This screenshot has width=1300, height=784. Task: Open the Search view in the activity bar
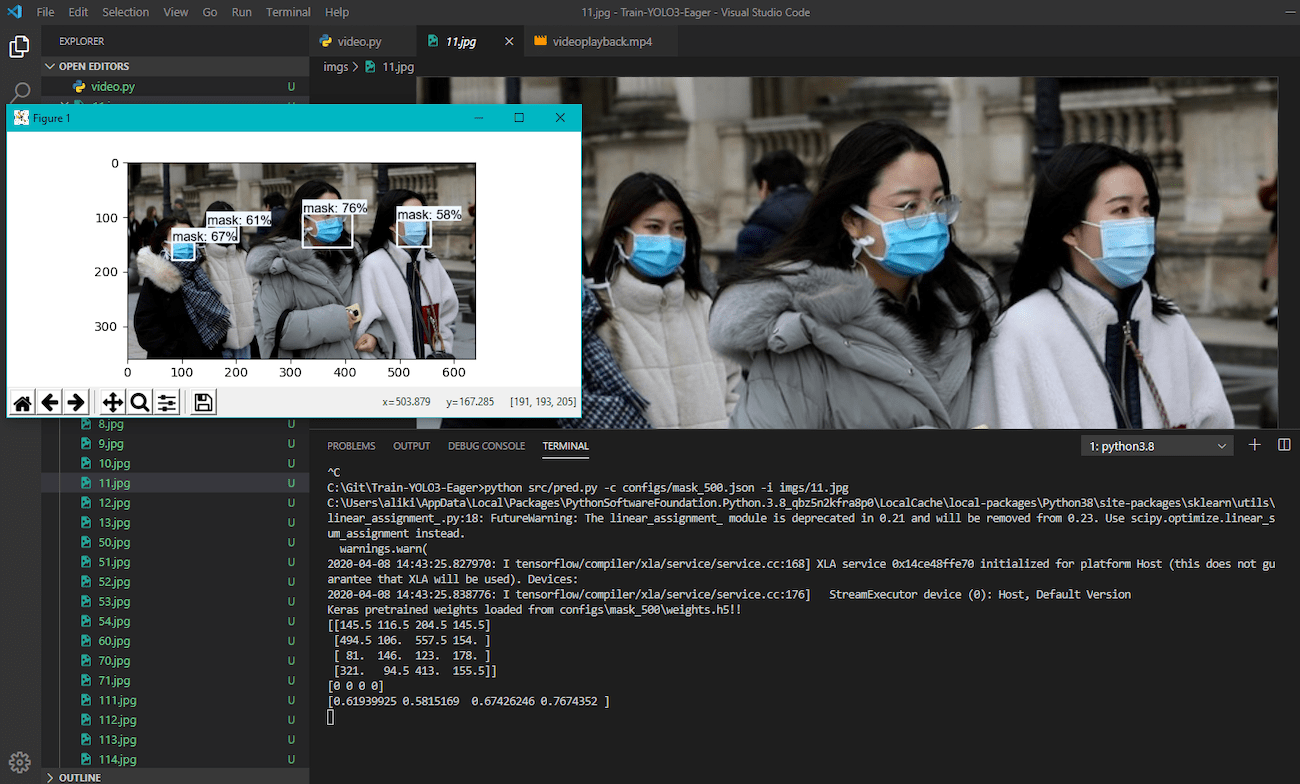pyautogui.click(x=20, y=92)
